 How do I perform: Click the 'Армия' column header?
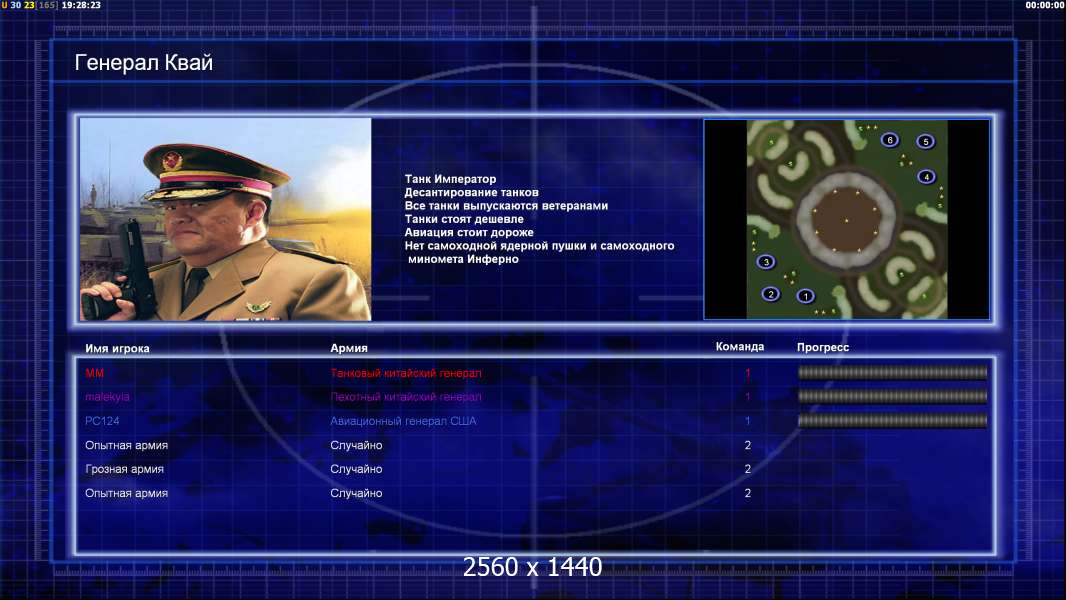pyautogui.click(x=349, y=348)
